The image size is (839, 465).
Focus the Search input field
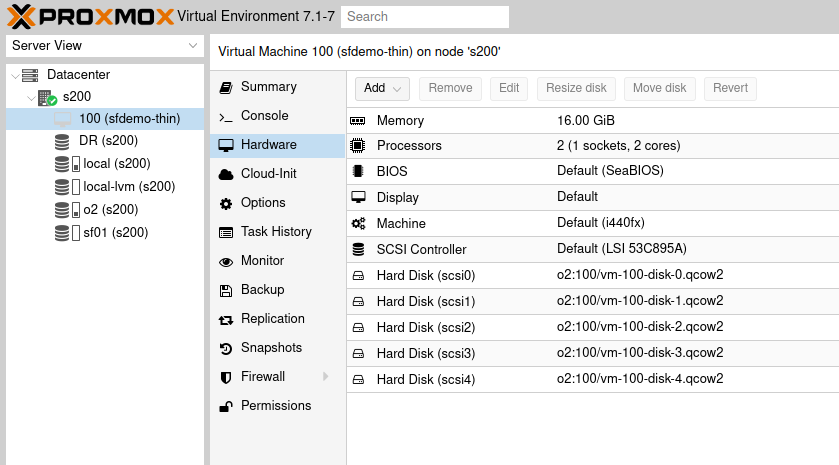[425, 17]
